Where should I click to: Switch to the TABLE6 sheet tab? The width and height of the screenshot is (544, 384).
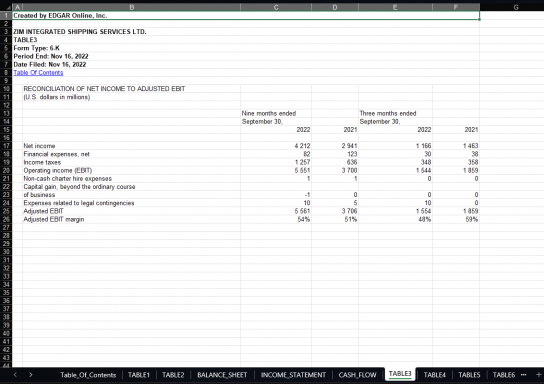click(x=504, y=375)
